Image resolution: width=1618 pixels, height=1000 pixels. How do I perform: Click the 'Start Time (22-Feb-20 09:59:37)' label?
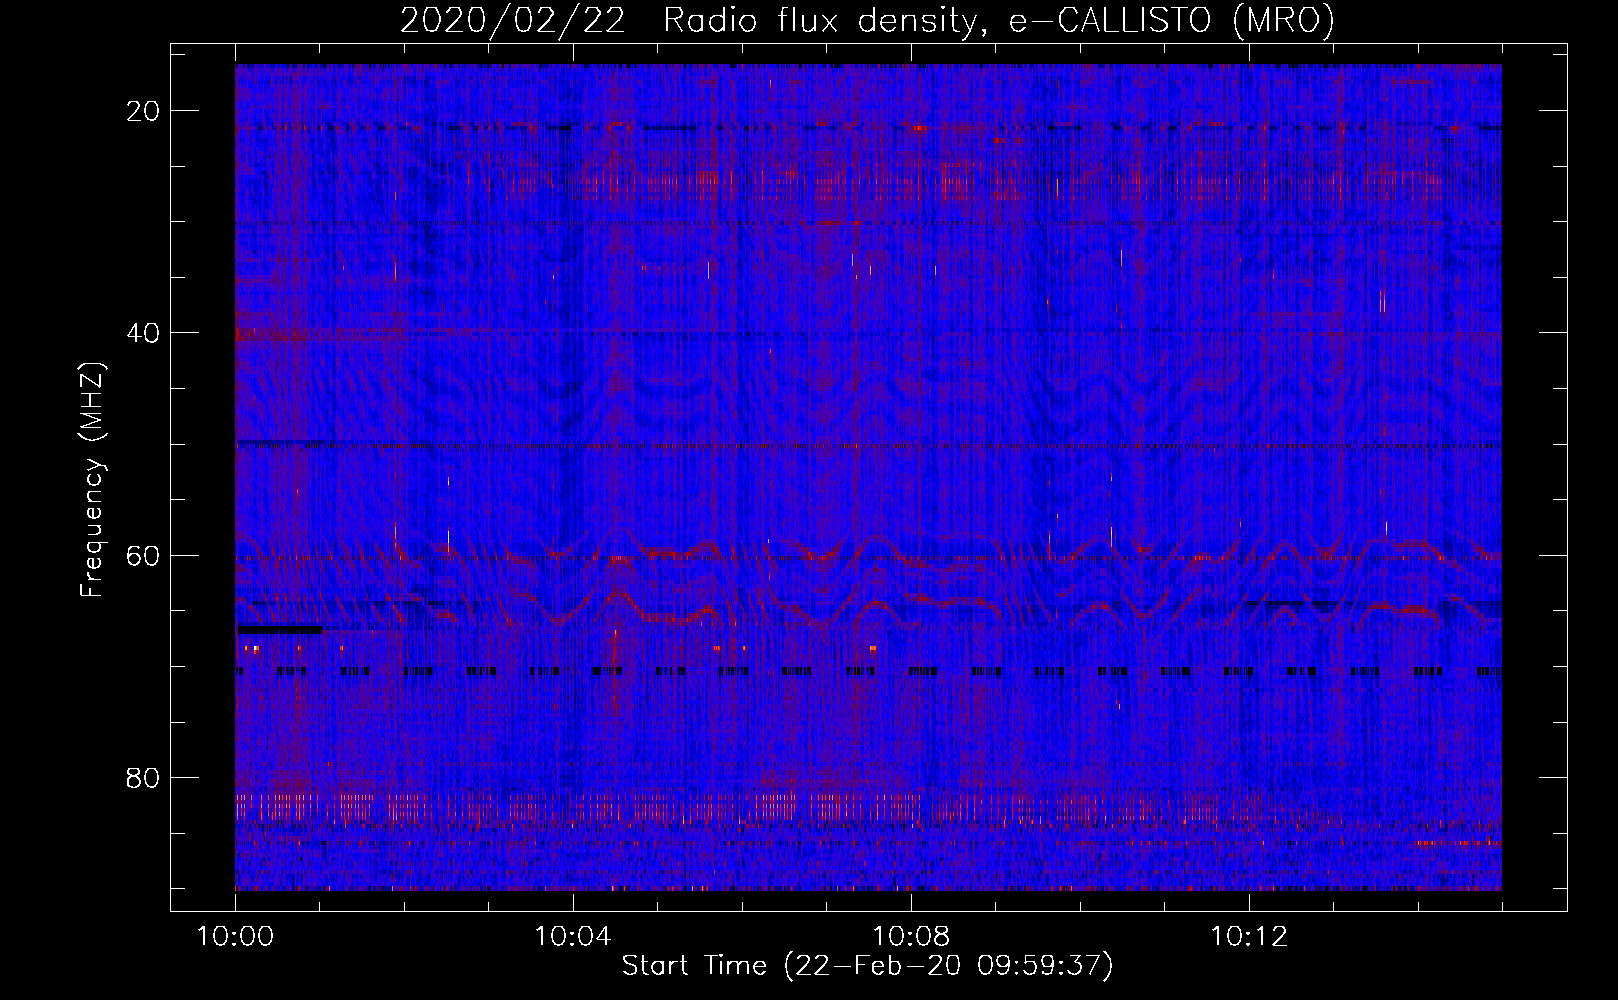tap(867, 966)
